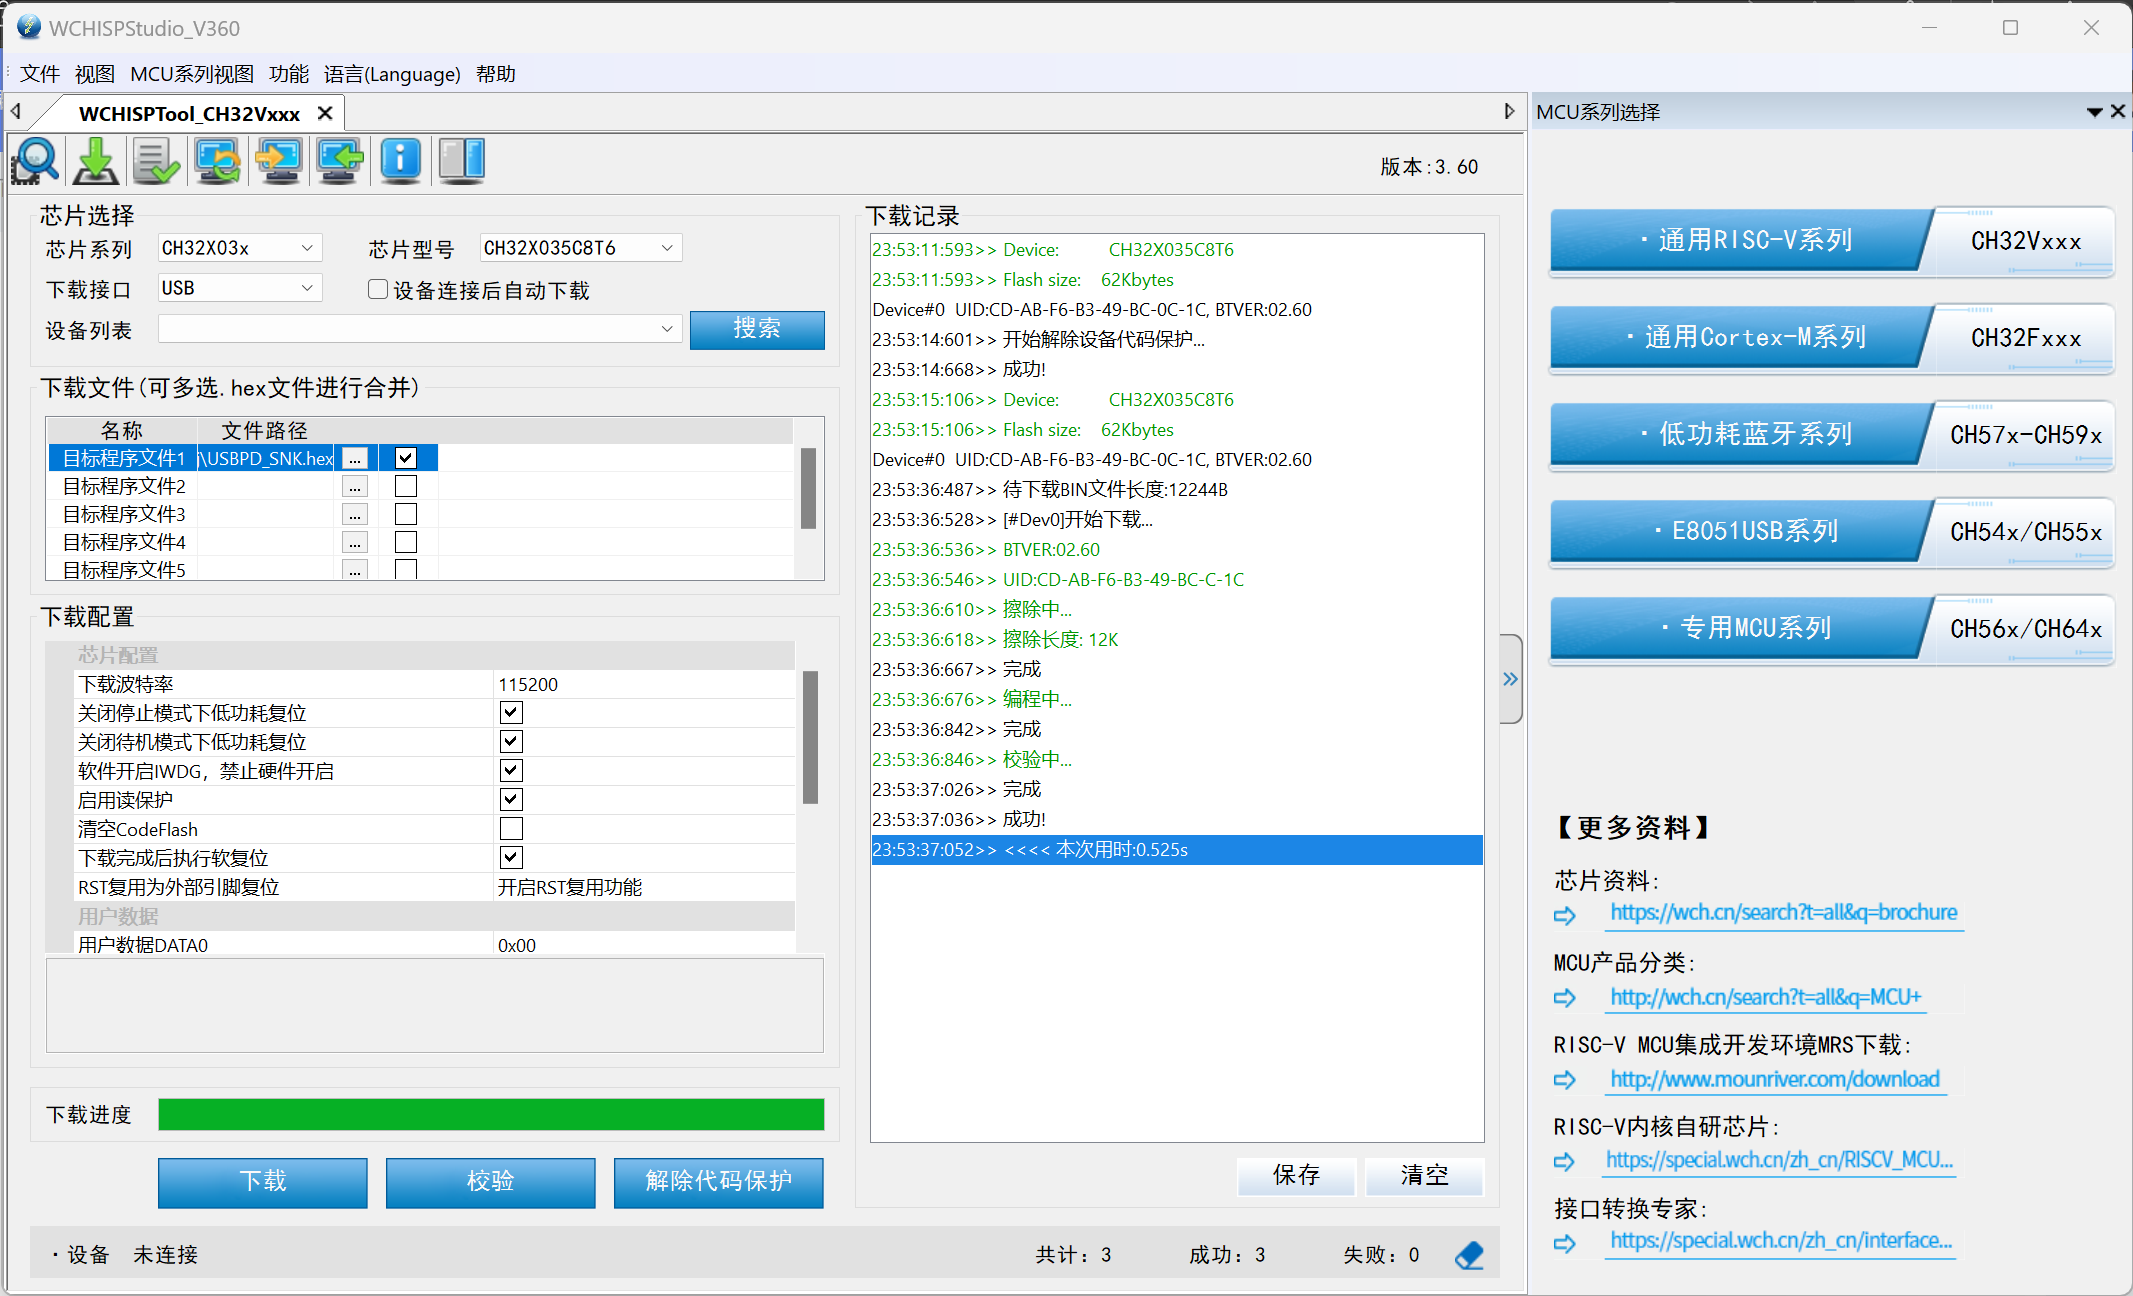
Task: Click 保存 to save download log
Action: [1296, 1176]
